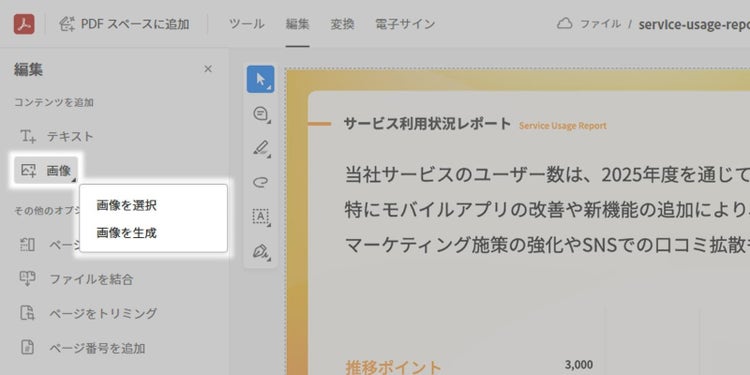Image resolution: width=750 pixels, height=375 pixels.
Task: Open the ファイル breadcrumb link
Action: (x=600, y=24)
